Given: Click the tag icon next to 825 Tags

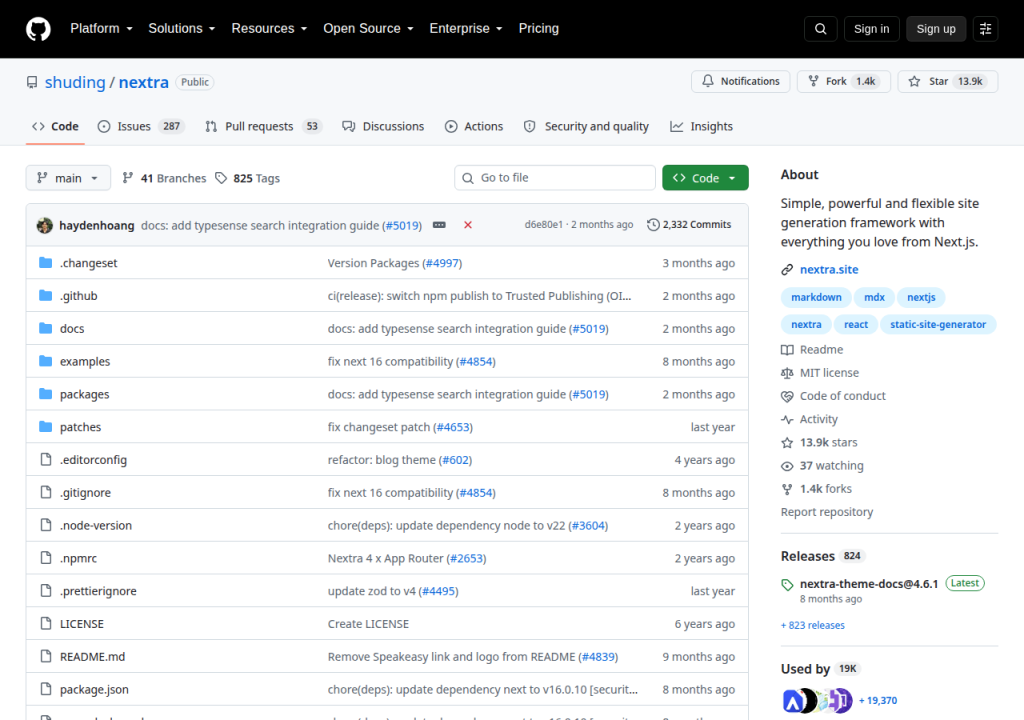Looking at the screenshot, I should 221,178.
